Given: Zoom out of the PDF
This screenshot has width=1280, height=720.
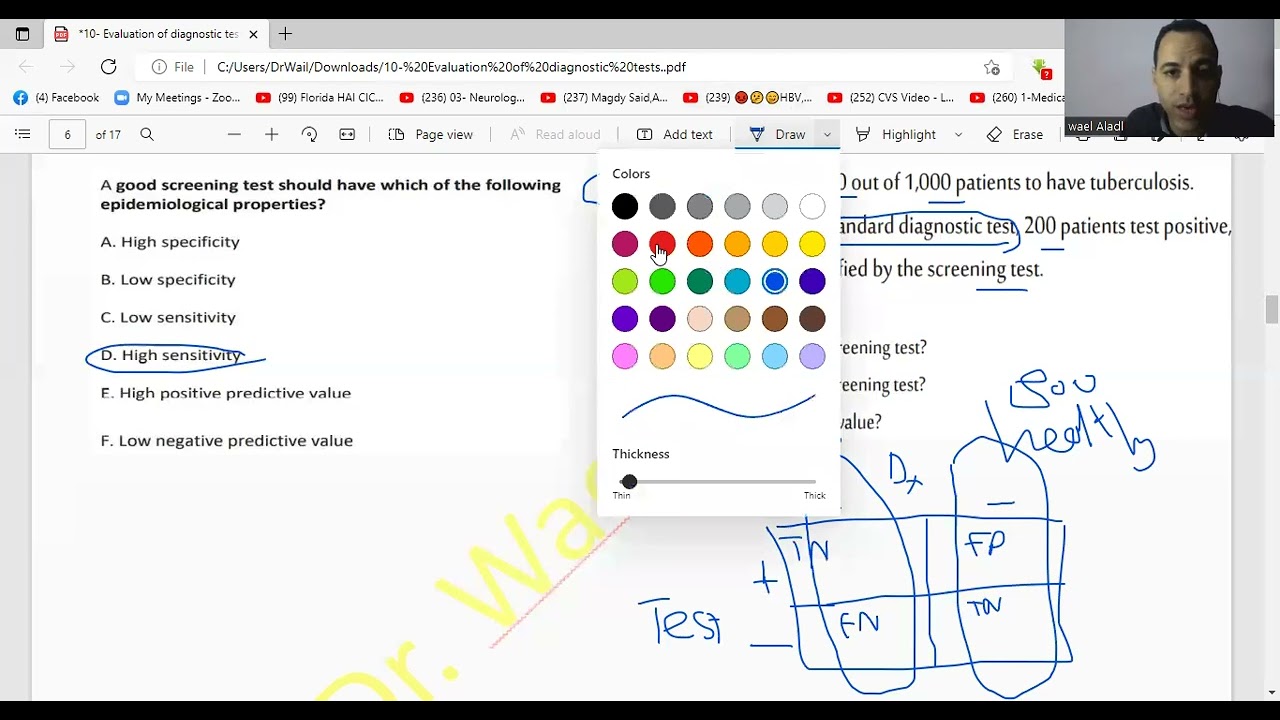Looking at the screenshot, I should 234,134.
